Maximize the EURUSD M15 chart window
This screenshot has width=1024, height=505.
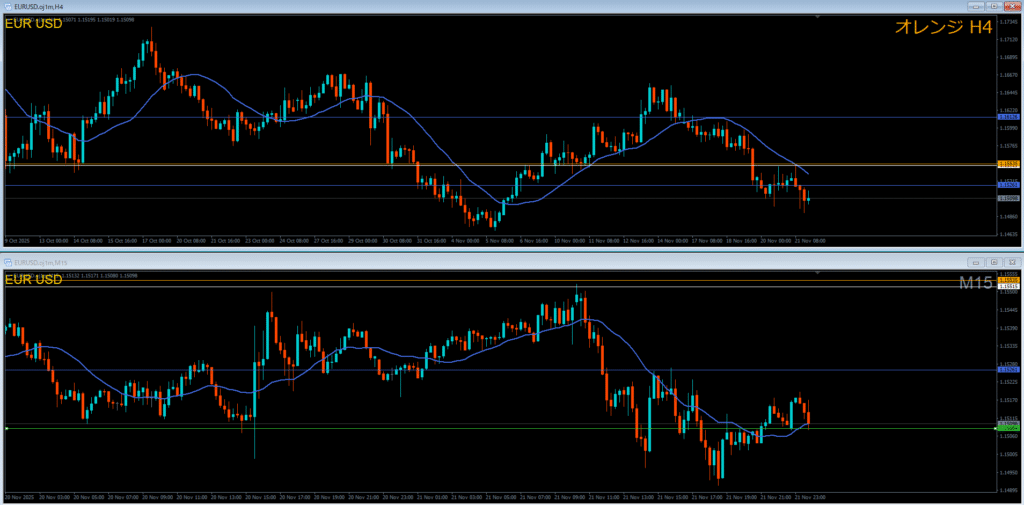[994, 262]
